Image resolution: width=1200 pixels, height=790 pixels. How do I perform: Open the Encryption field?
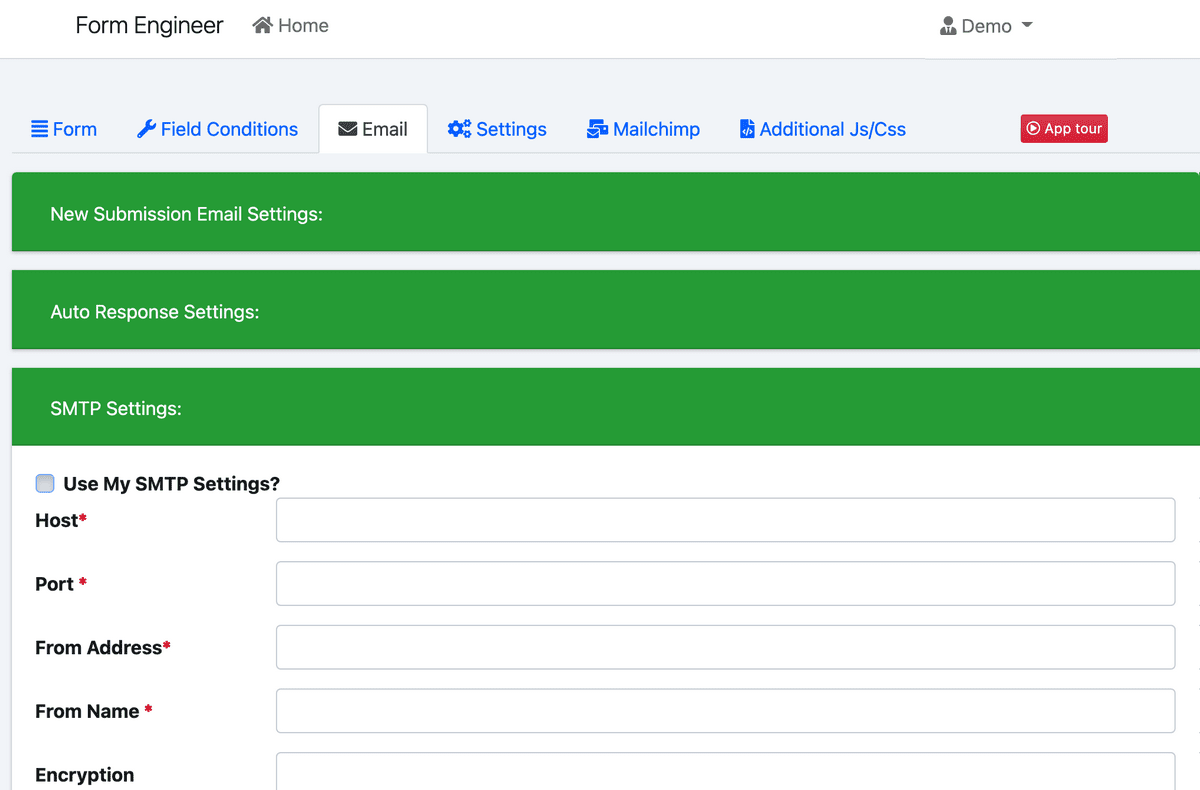click(725, 772)
